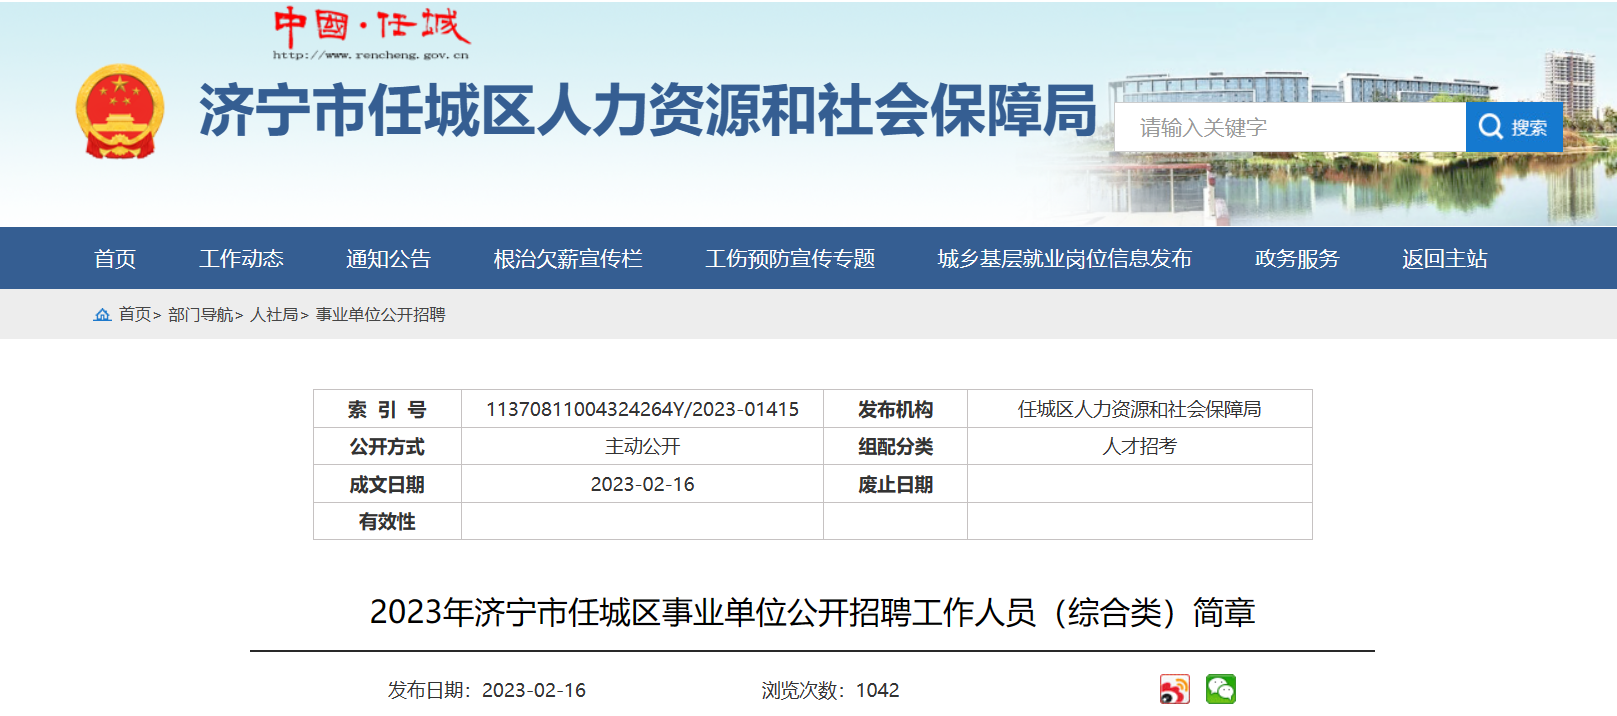Viewport: 1617px width, 716px height.
Task: Open the 首页 navigation menu item
Action: [115, 259]
